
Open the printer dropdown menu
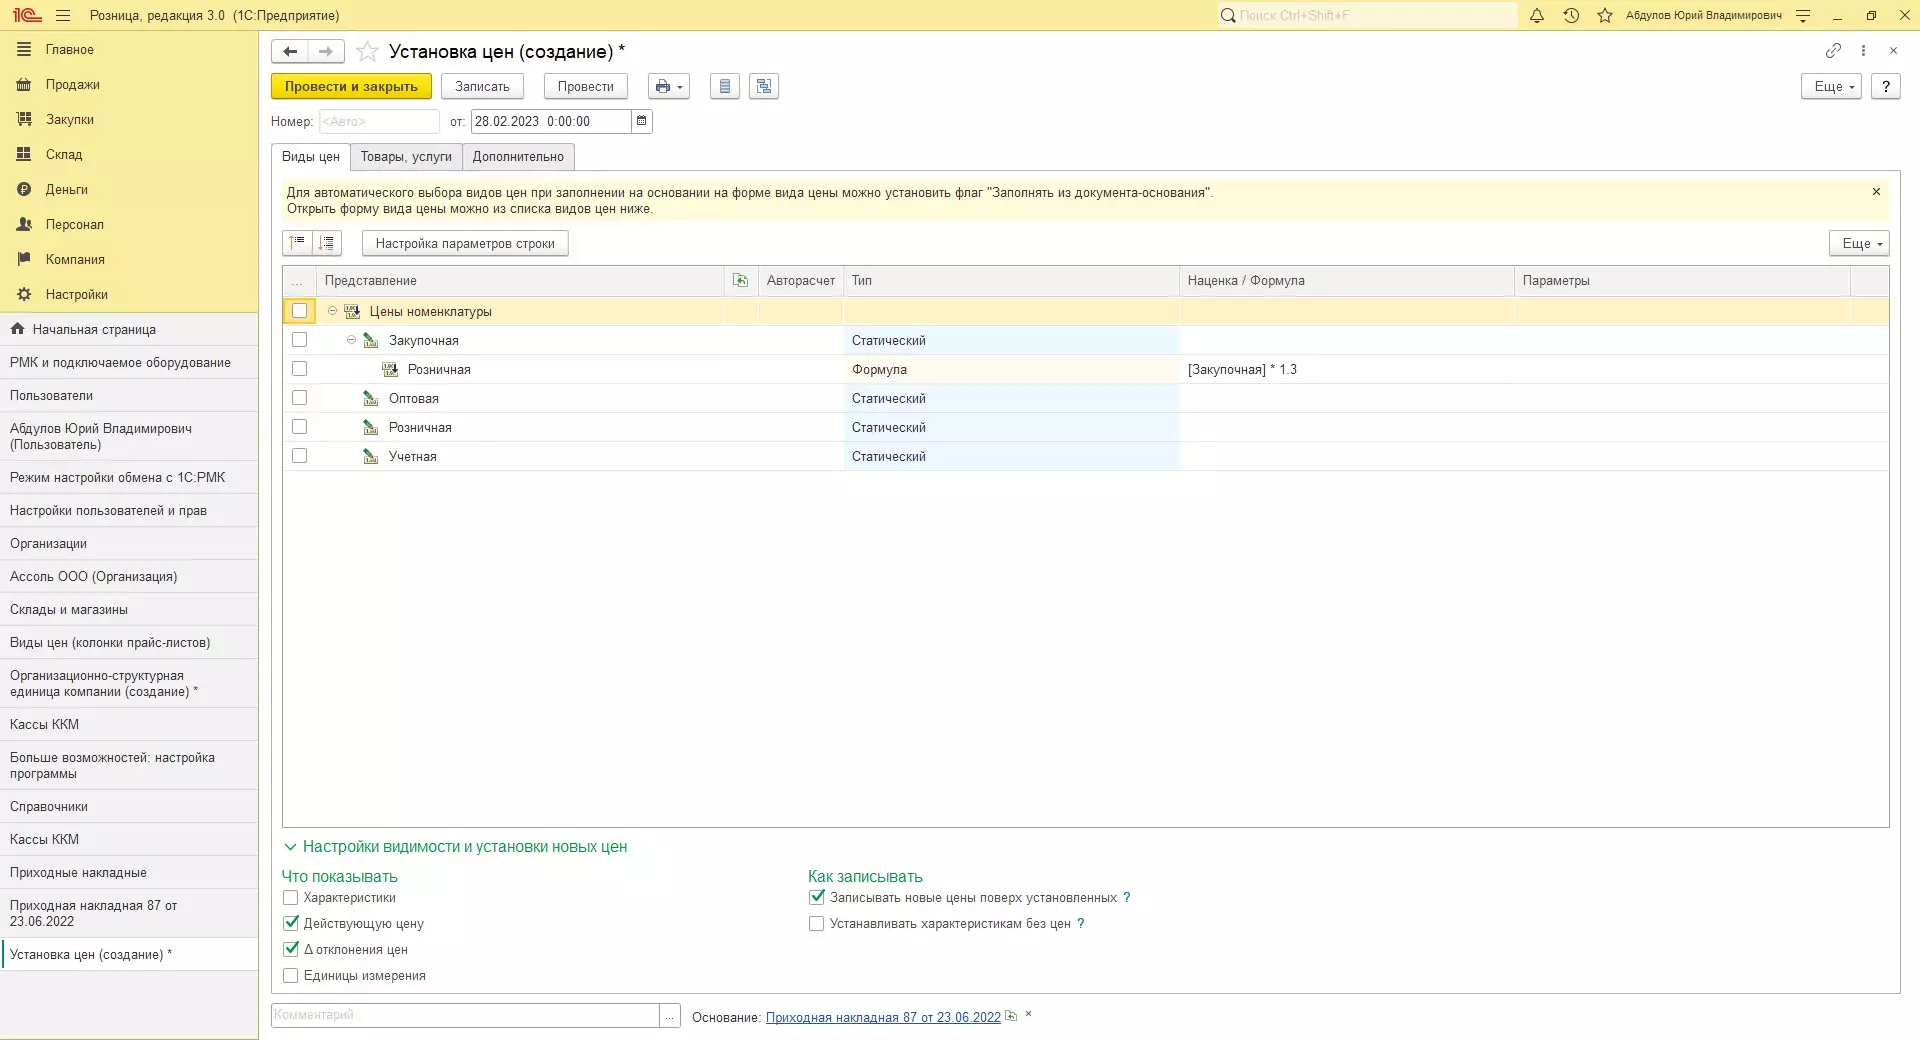[669, 87]
